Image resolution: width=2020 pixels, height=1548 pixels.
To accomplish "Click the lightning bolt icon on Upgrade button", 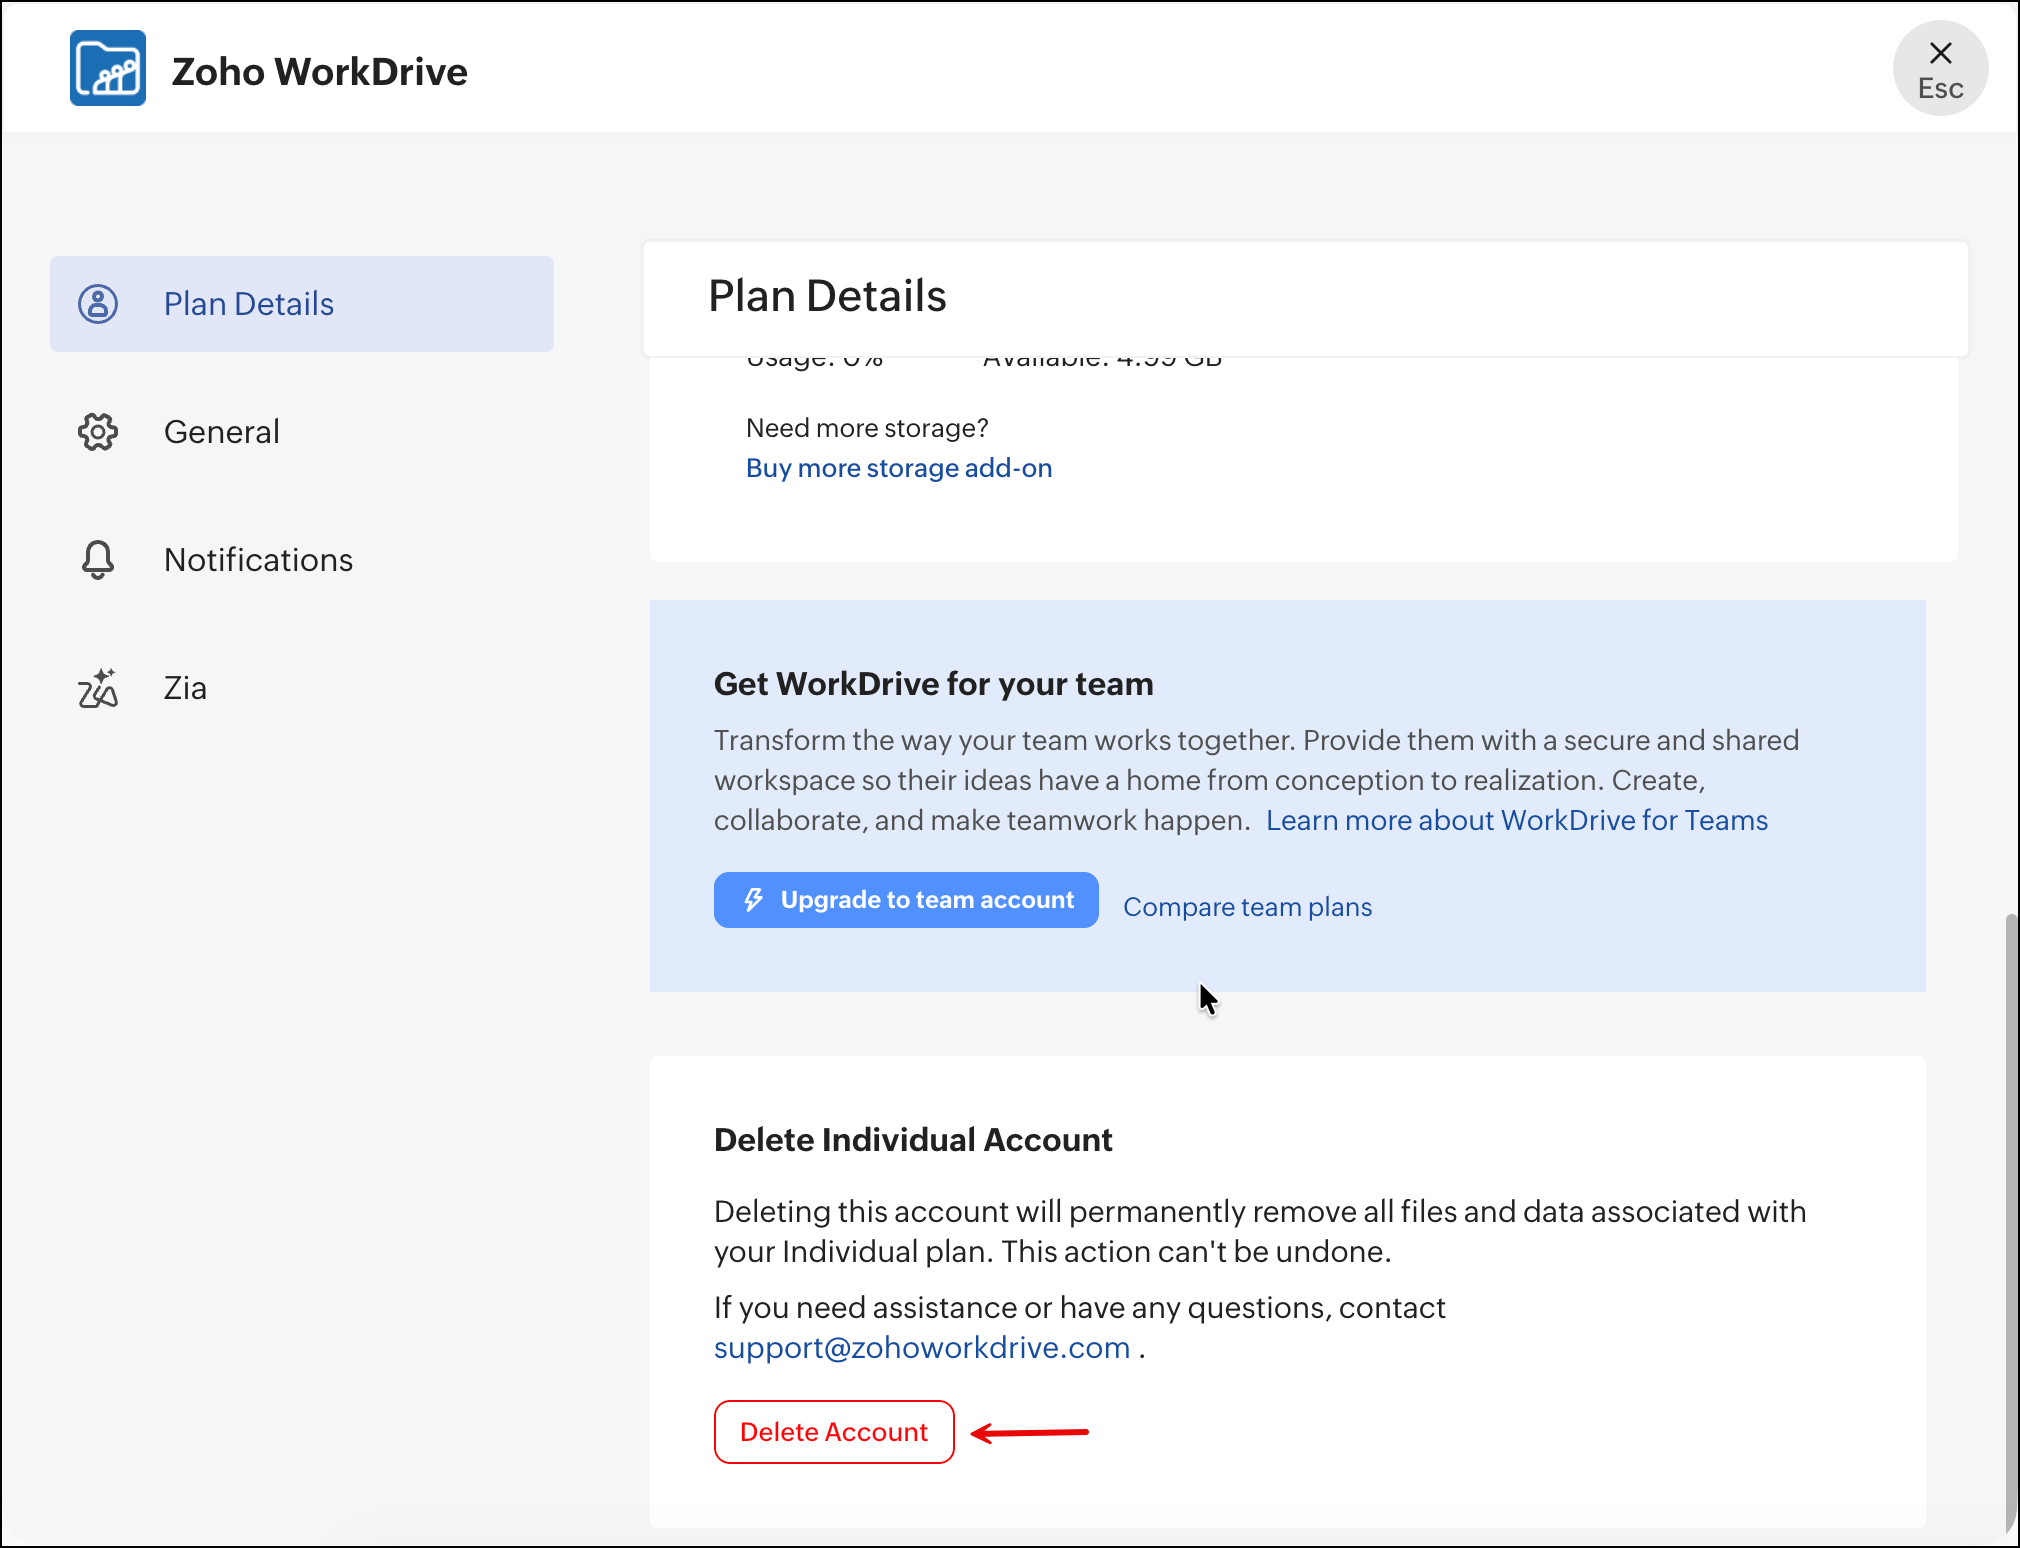I will tap(754, 900).
